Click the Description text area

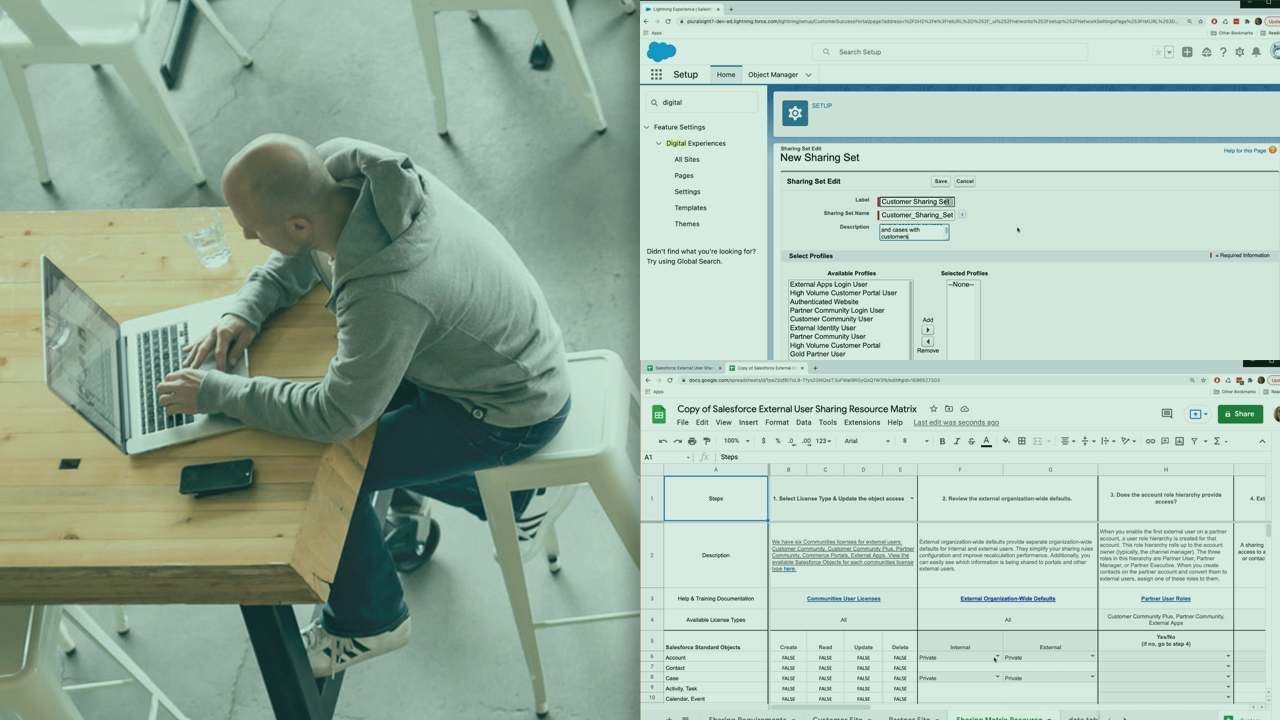point(914,232)
